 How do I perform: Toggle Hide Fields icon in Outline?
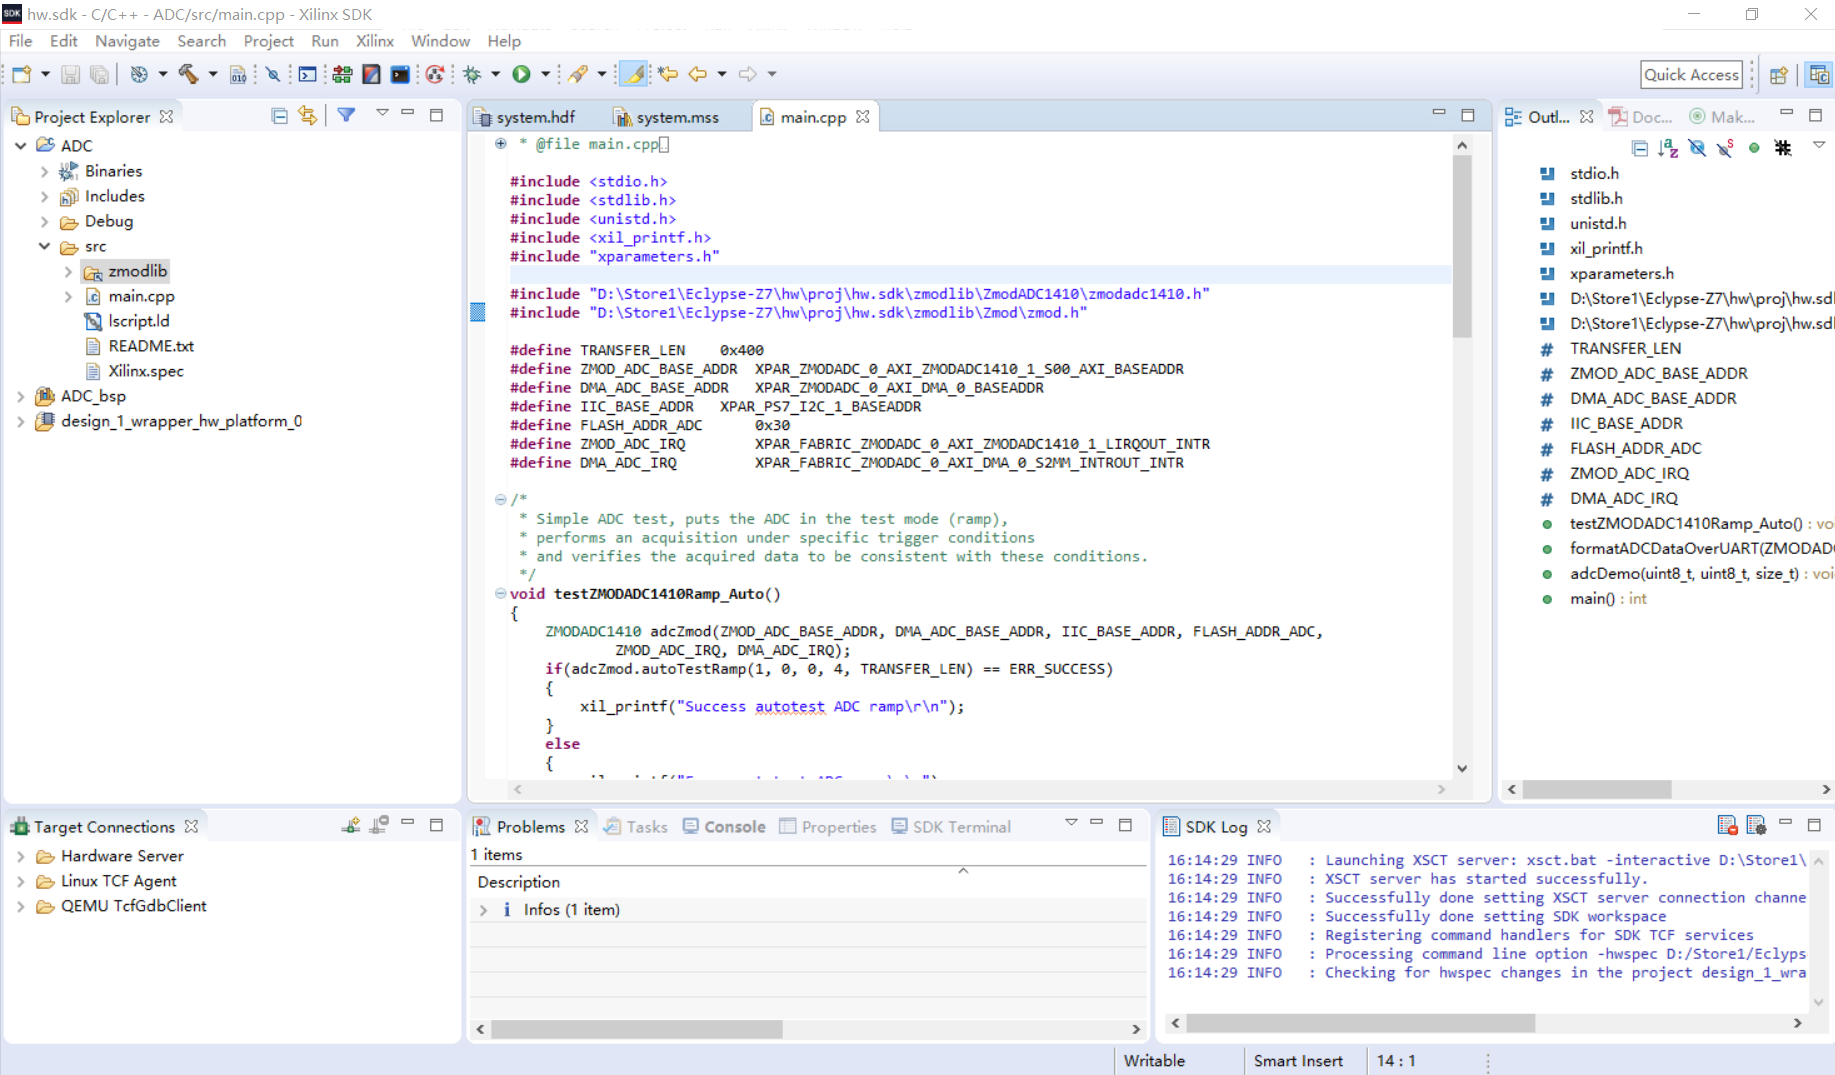1697,148
